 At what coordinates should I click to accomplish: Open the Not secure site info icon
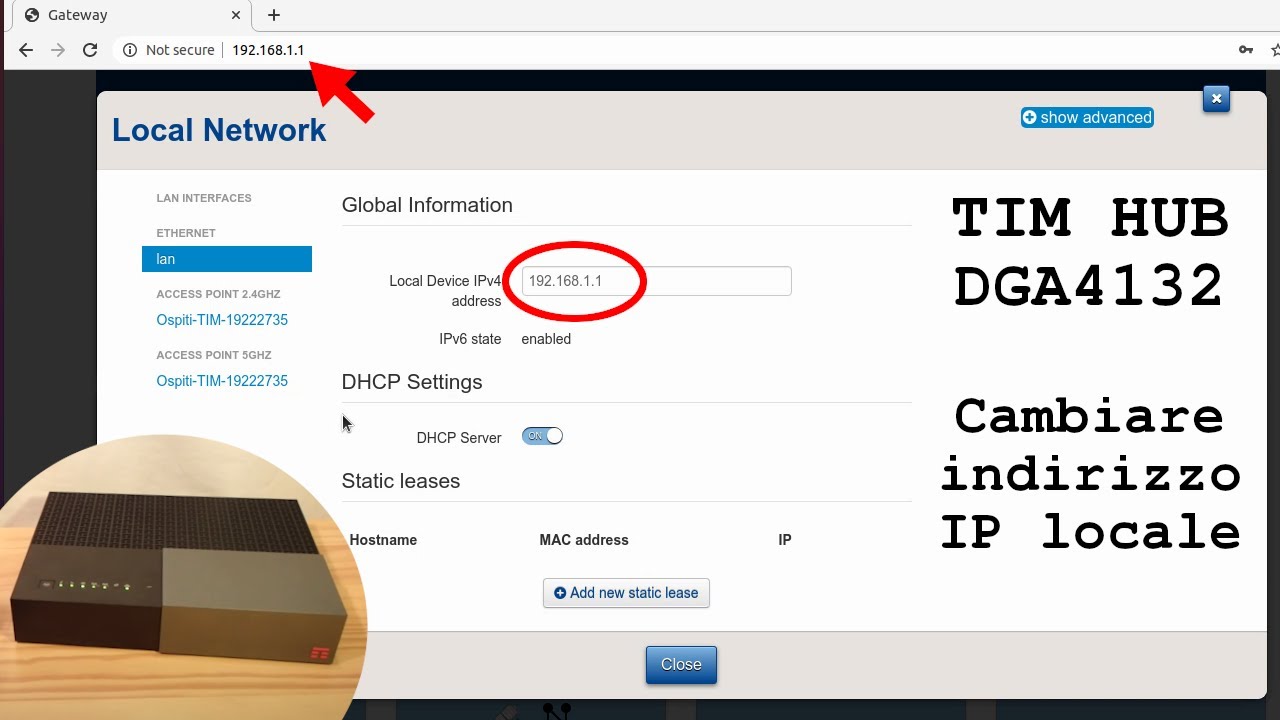(x=130, y=50)
